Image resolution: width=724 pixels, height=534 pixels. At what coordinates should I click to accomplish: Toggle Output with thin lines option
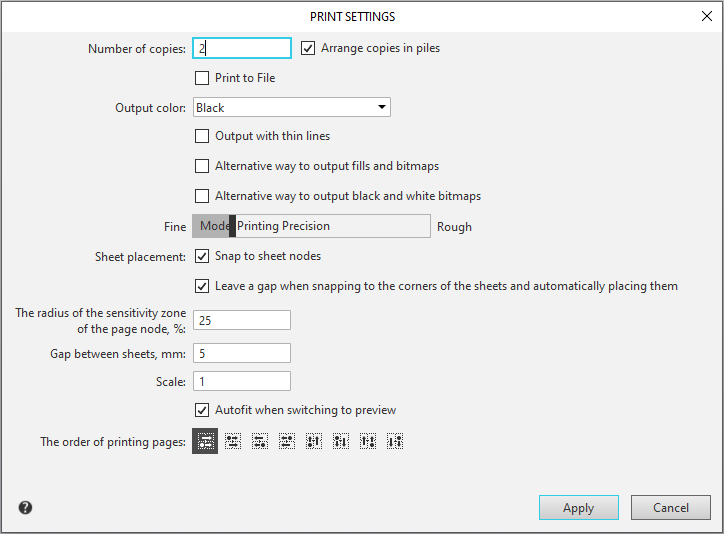point(202,136)
